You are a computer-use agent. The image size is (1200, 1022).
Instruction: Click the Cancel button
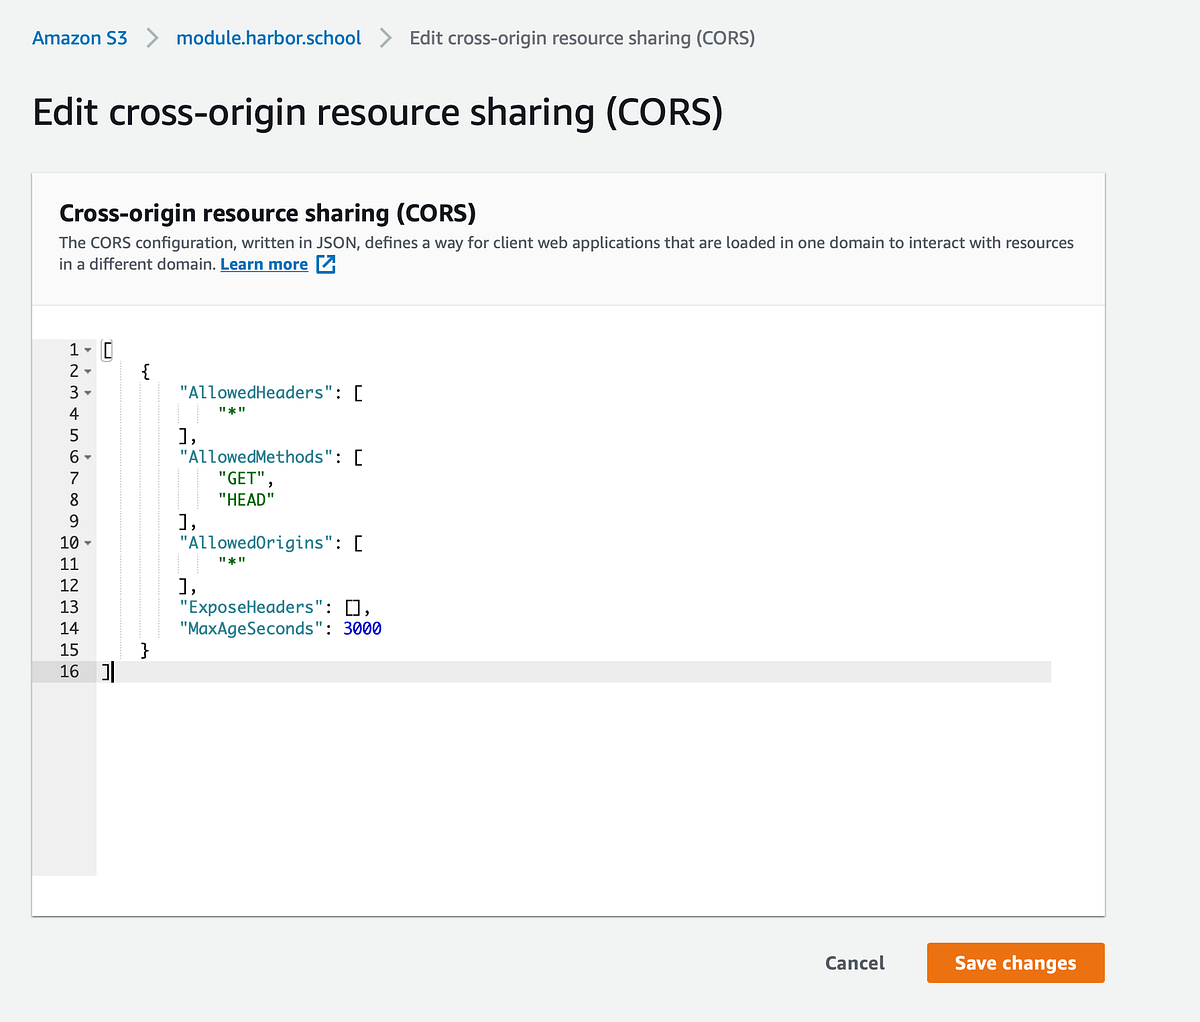pyautogui.click(x=854, y=962)
